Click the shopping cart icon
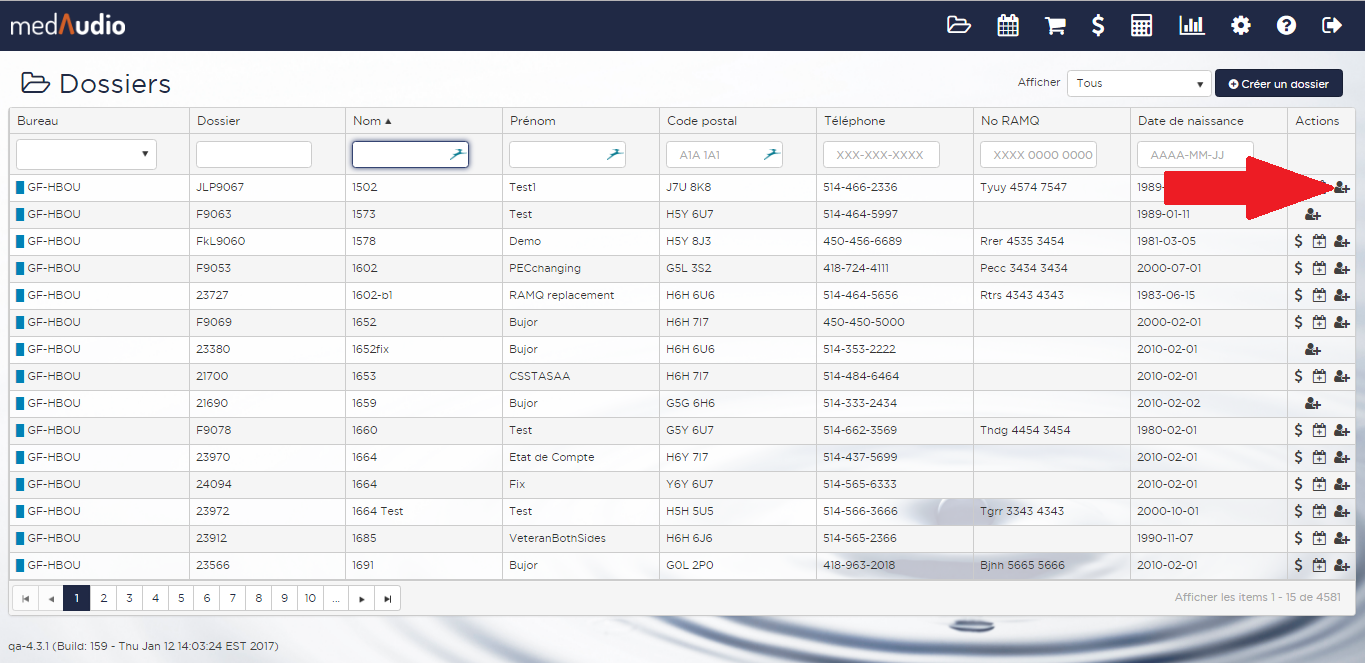This screenshot has height=663, width=1365. 1055,25
